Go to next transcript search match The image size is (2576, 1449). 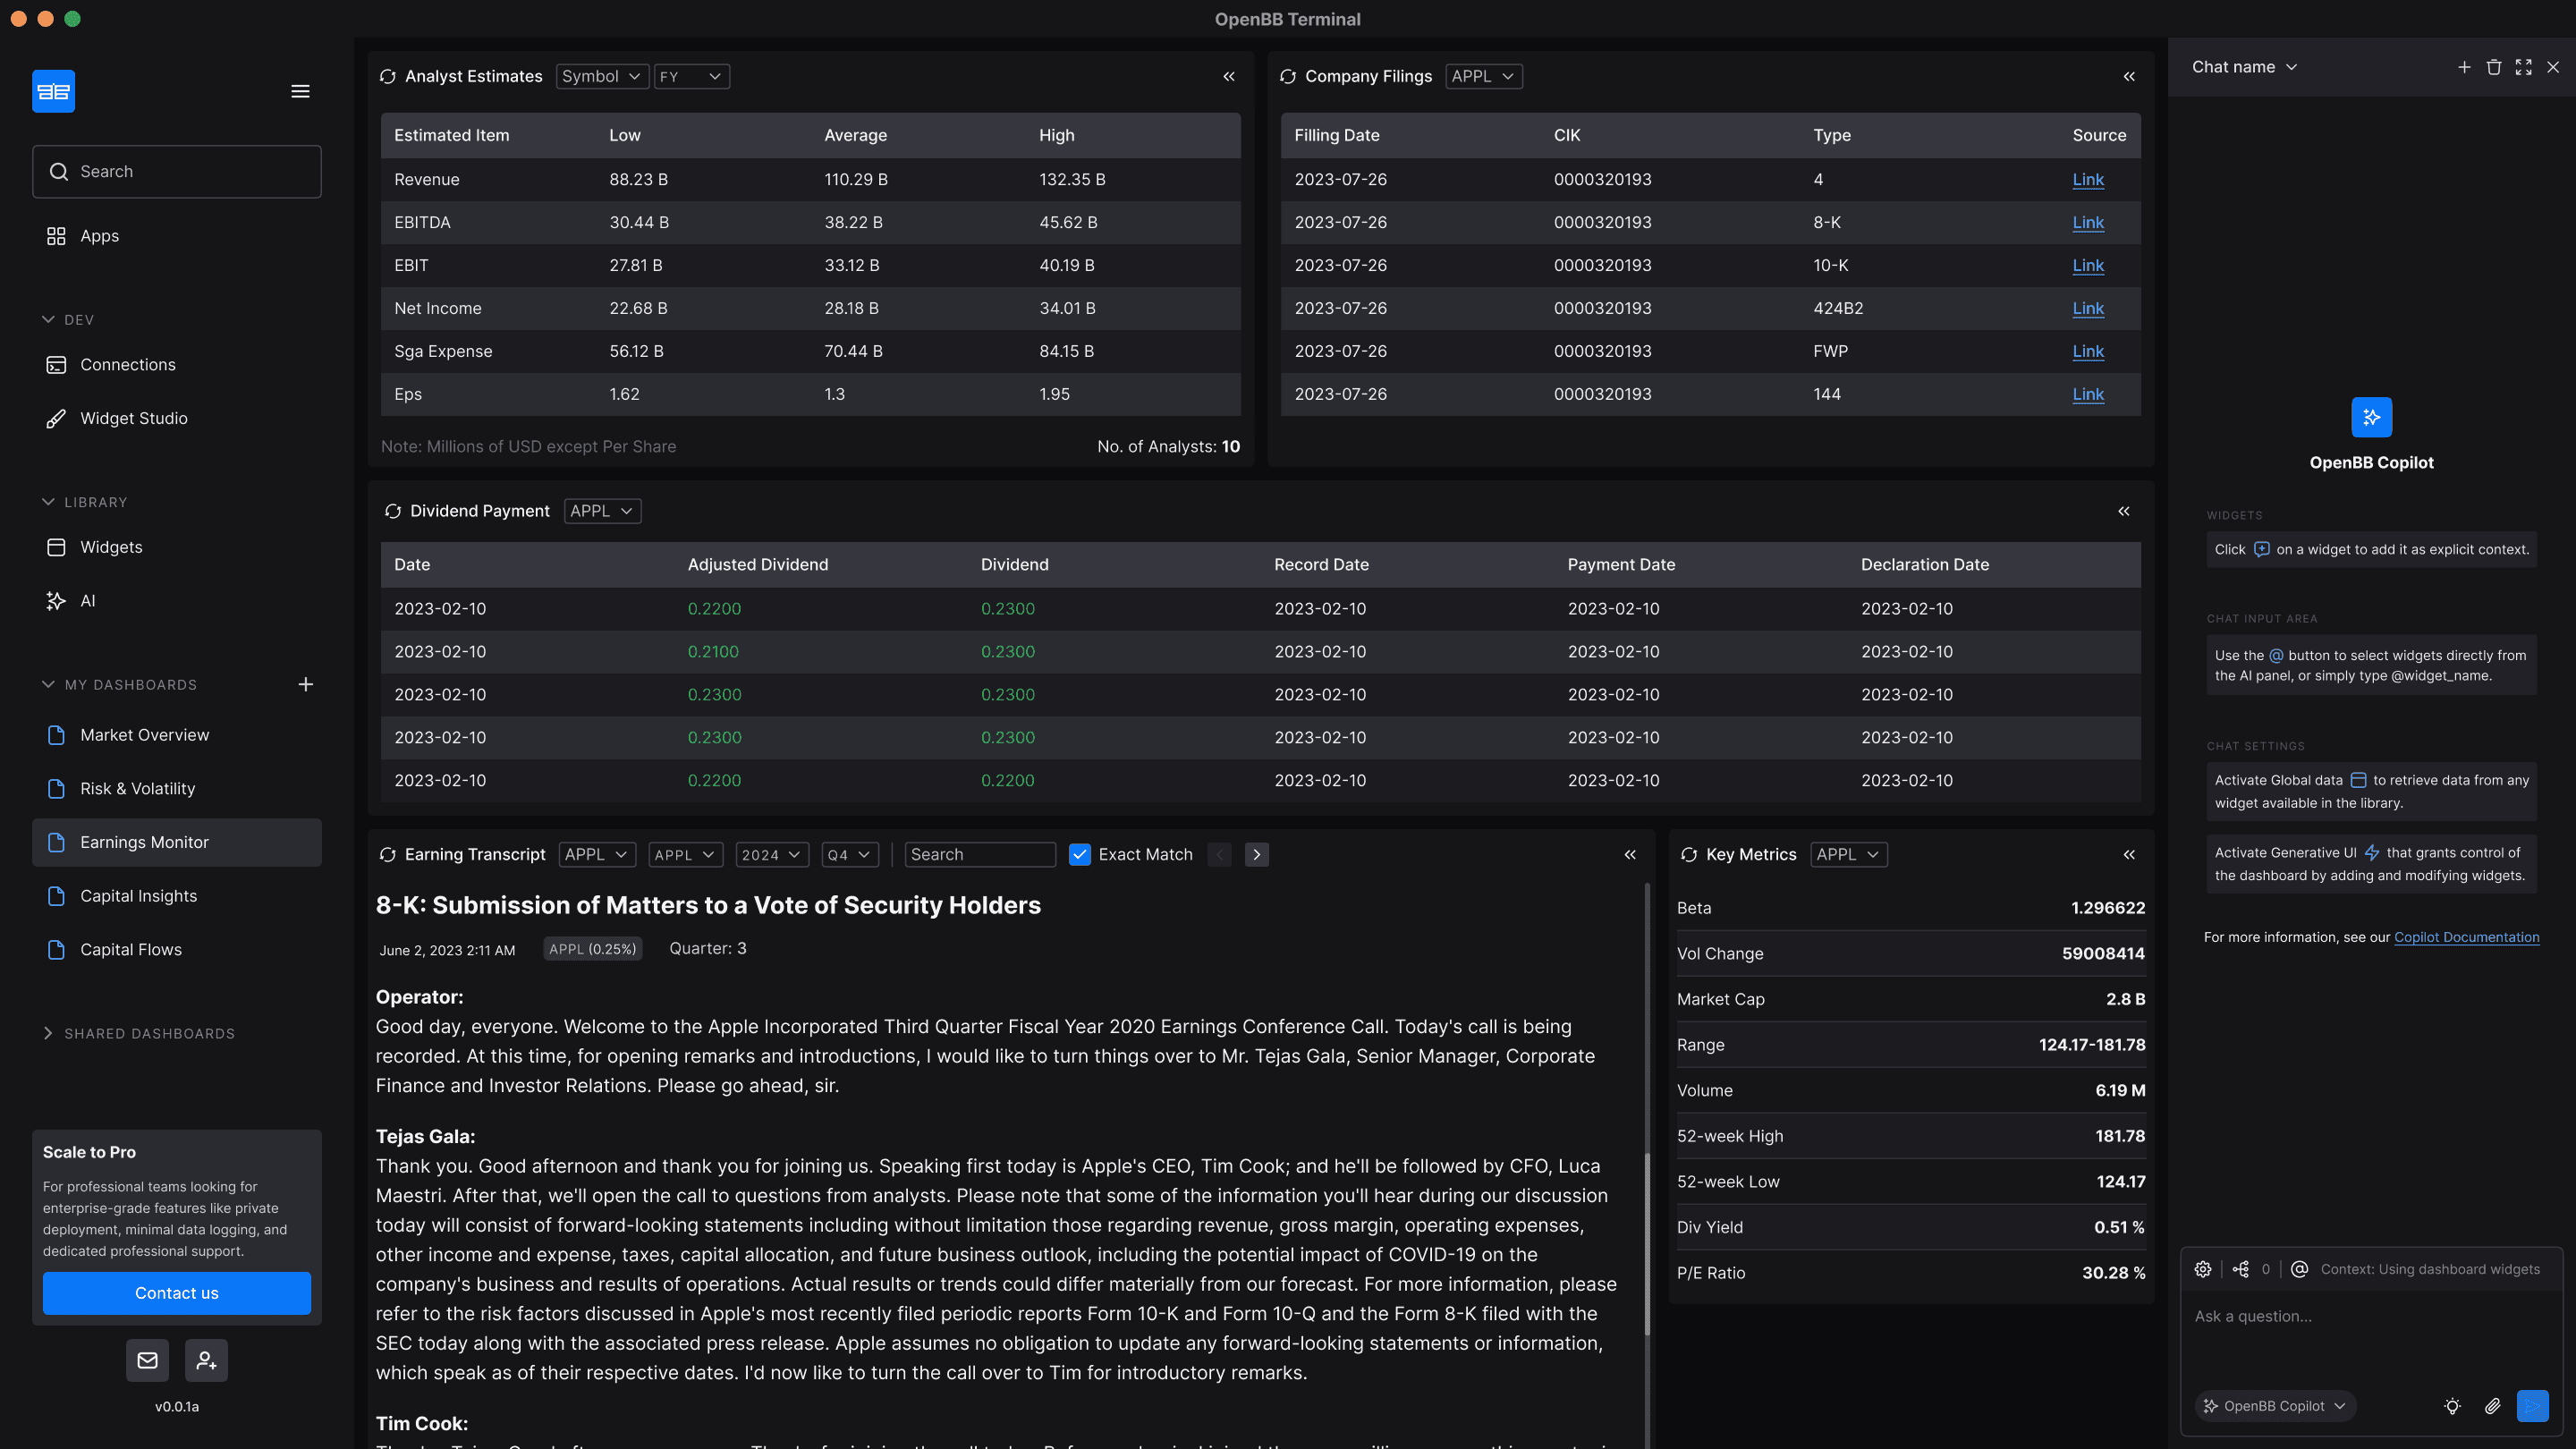coord(1257,855)
